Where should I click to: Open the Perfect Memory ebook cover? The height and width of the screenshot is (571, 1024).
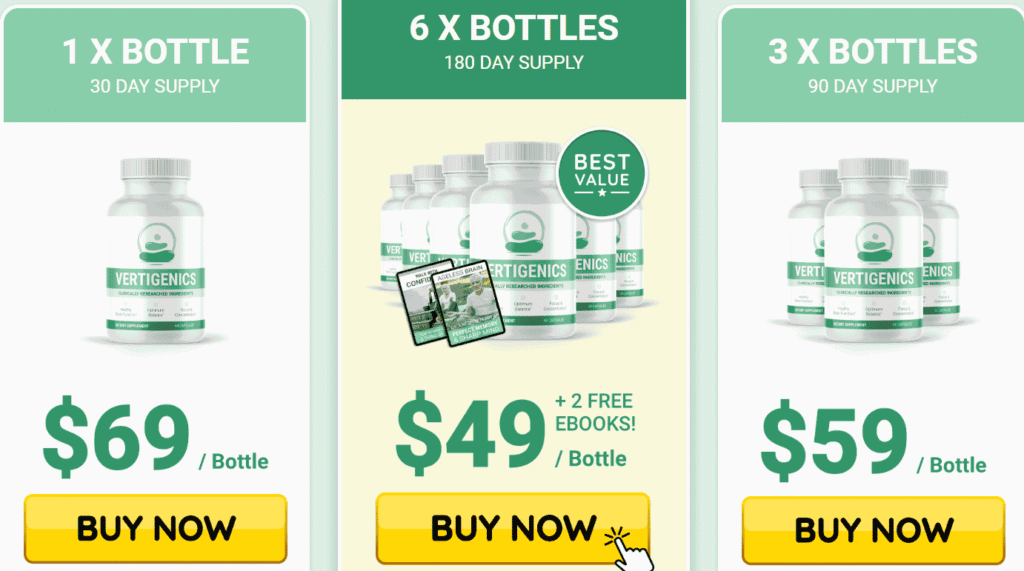pos(470,302)
